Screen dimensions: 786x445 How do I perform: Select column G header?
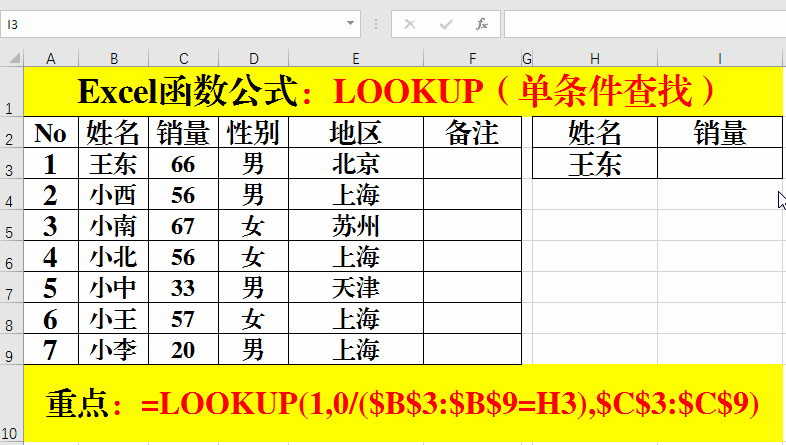[527, 59]
